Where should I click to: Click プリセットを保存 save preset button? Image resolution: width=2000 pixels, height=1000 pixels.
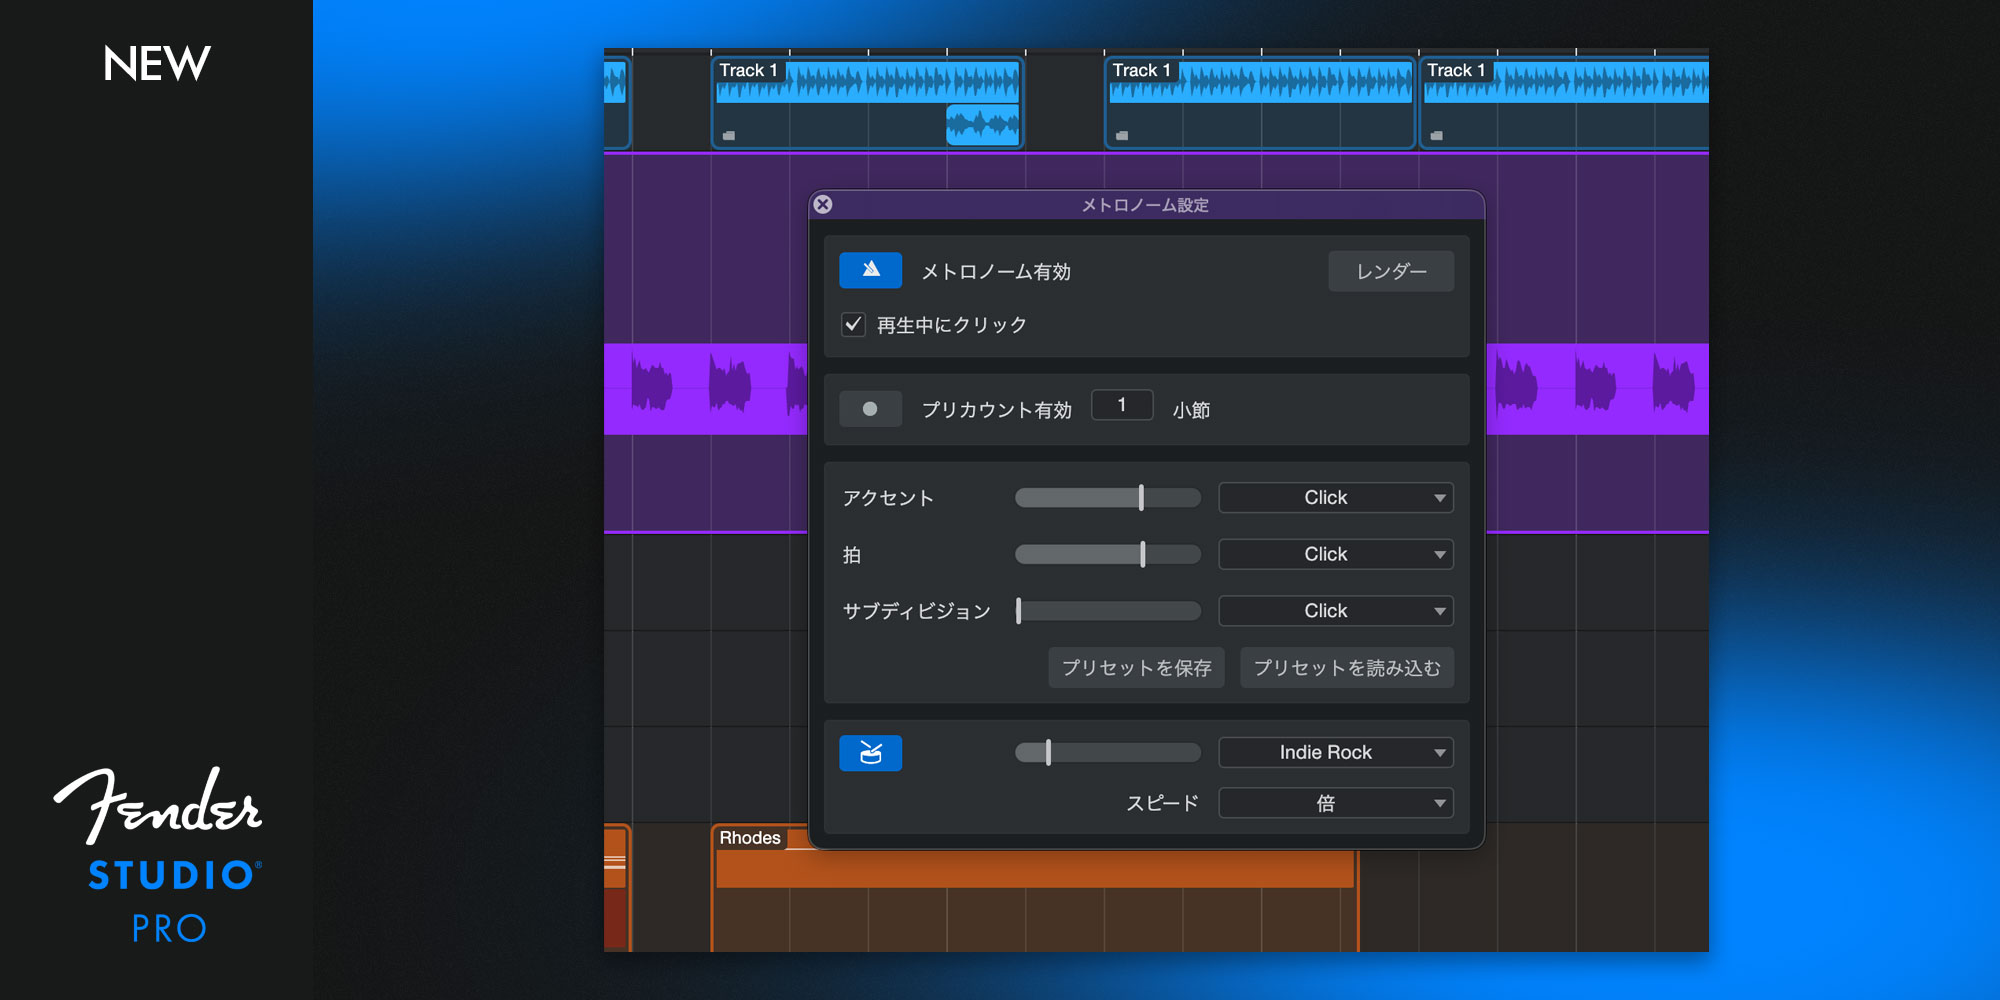[1136, 668]
